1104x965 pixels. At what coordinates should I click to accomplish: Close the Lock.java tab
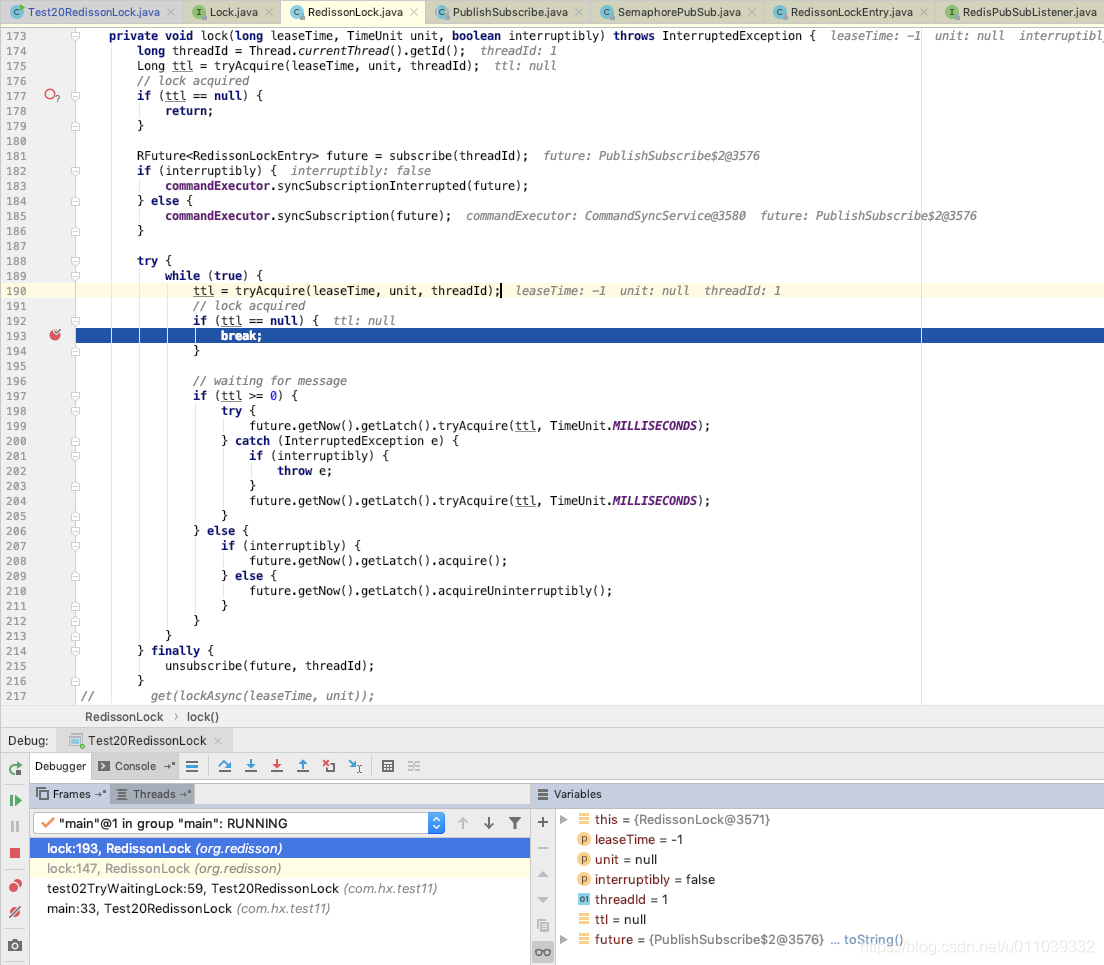pyautogui.click(x=269, y=12)
